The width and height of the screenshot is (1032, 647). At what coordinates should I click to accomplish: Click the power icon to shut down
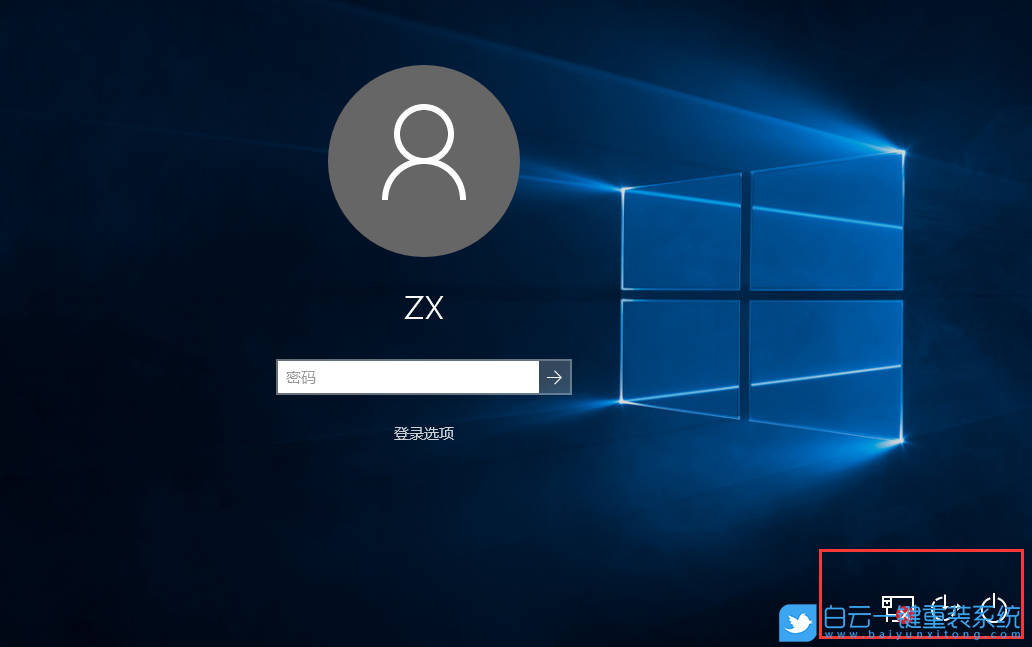[993, 608]
